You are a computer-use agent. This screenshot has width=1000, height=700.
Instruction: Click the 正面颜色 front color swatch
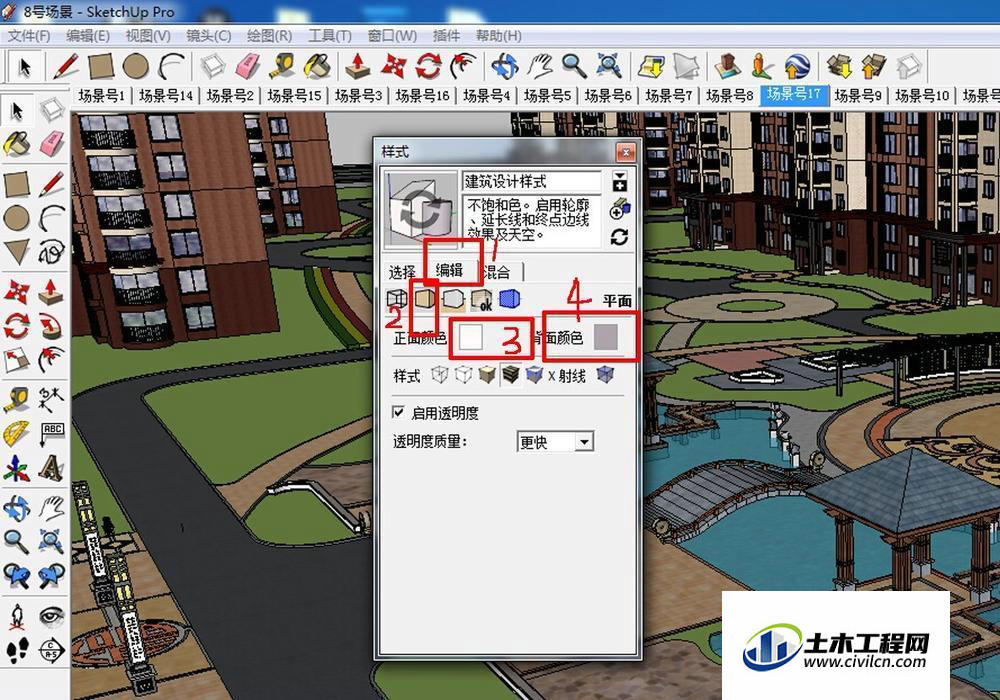pyautogui.click(x=471, y=337)
